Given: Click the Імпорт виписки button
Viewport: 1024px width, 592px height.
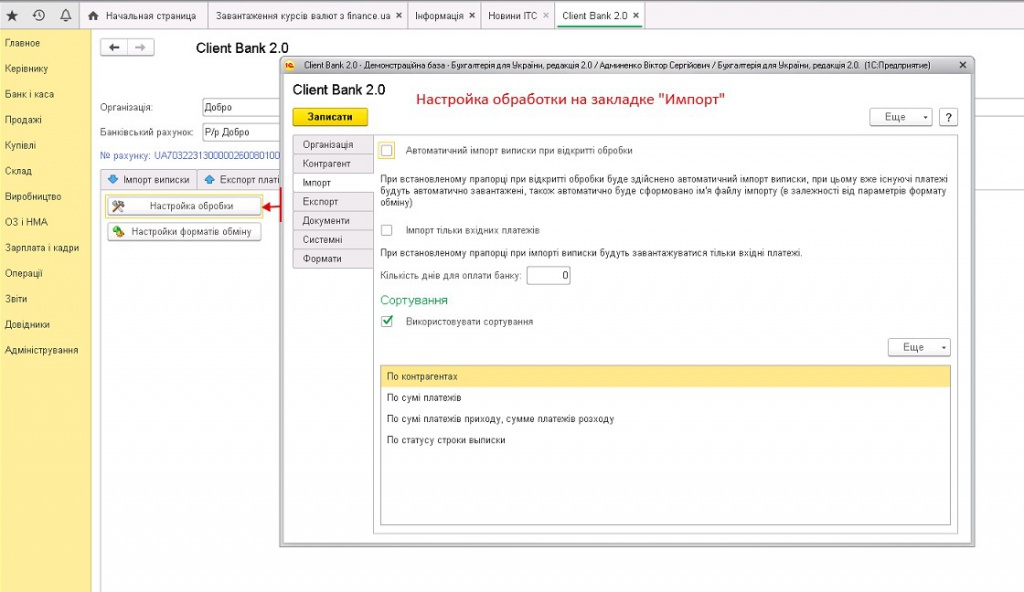Looking at the screenshot, I should tap(149, 179).
